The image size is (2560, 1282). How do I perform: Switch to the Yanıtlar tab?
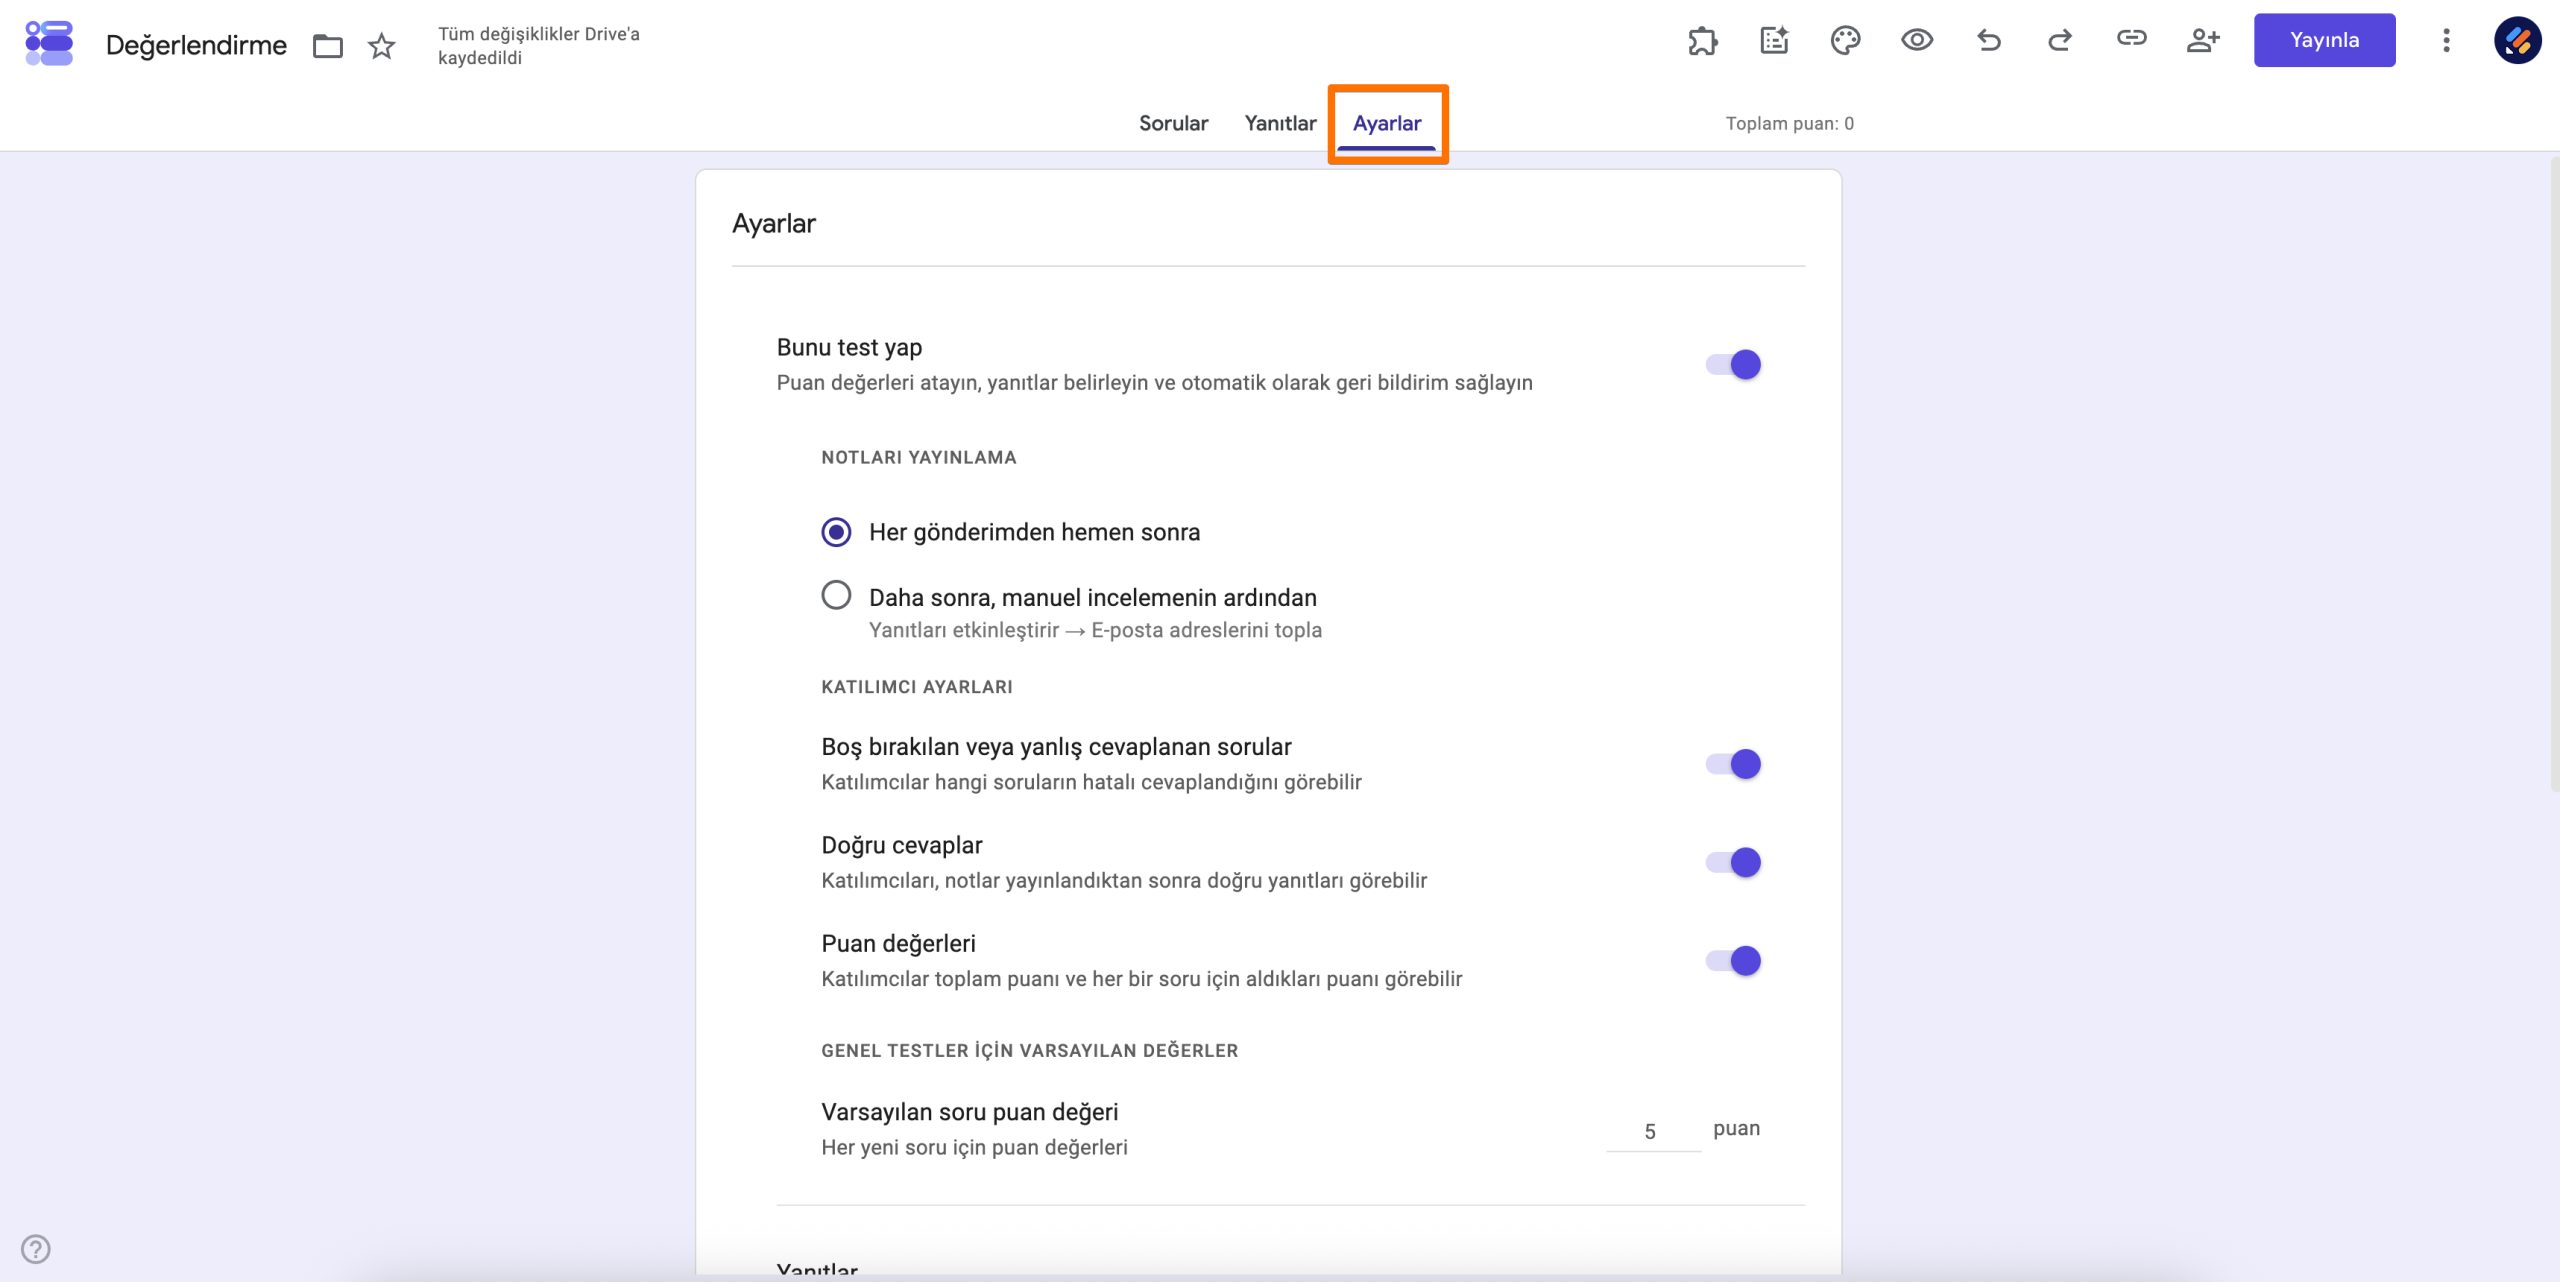click(1280, 123)
